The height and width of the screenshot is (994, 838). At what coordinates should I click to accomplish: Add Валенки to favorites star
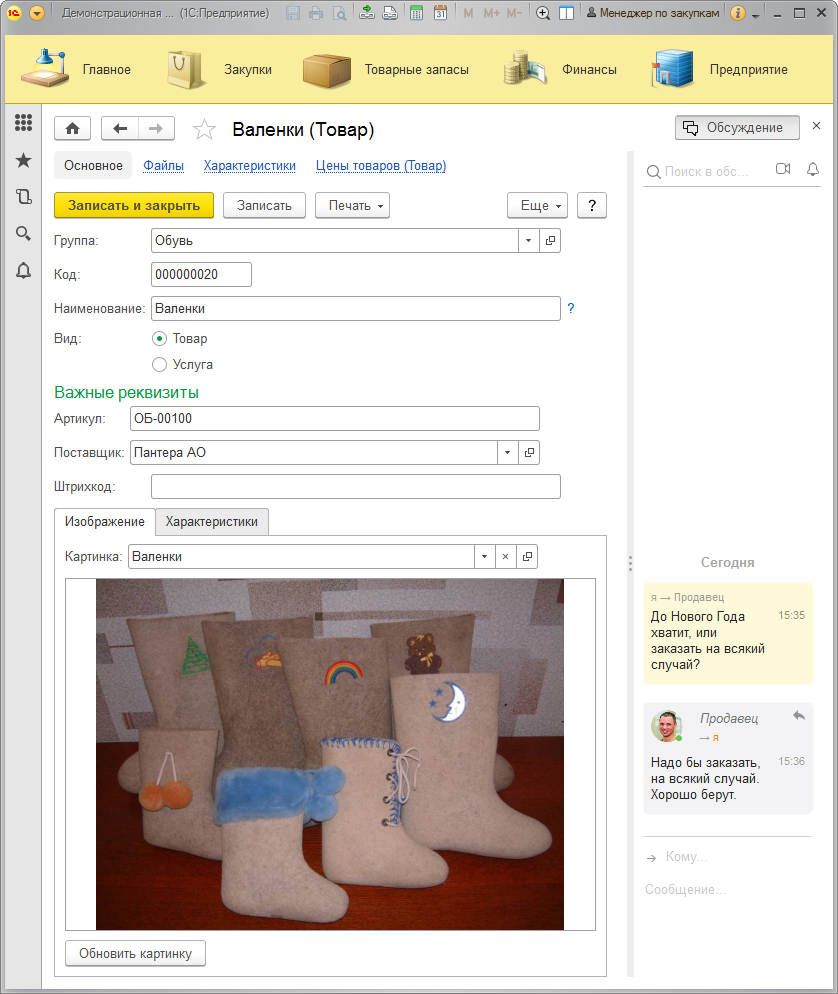point(204,129)
